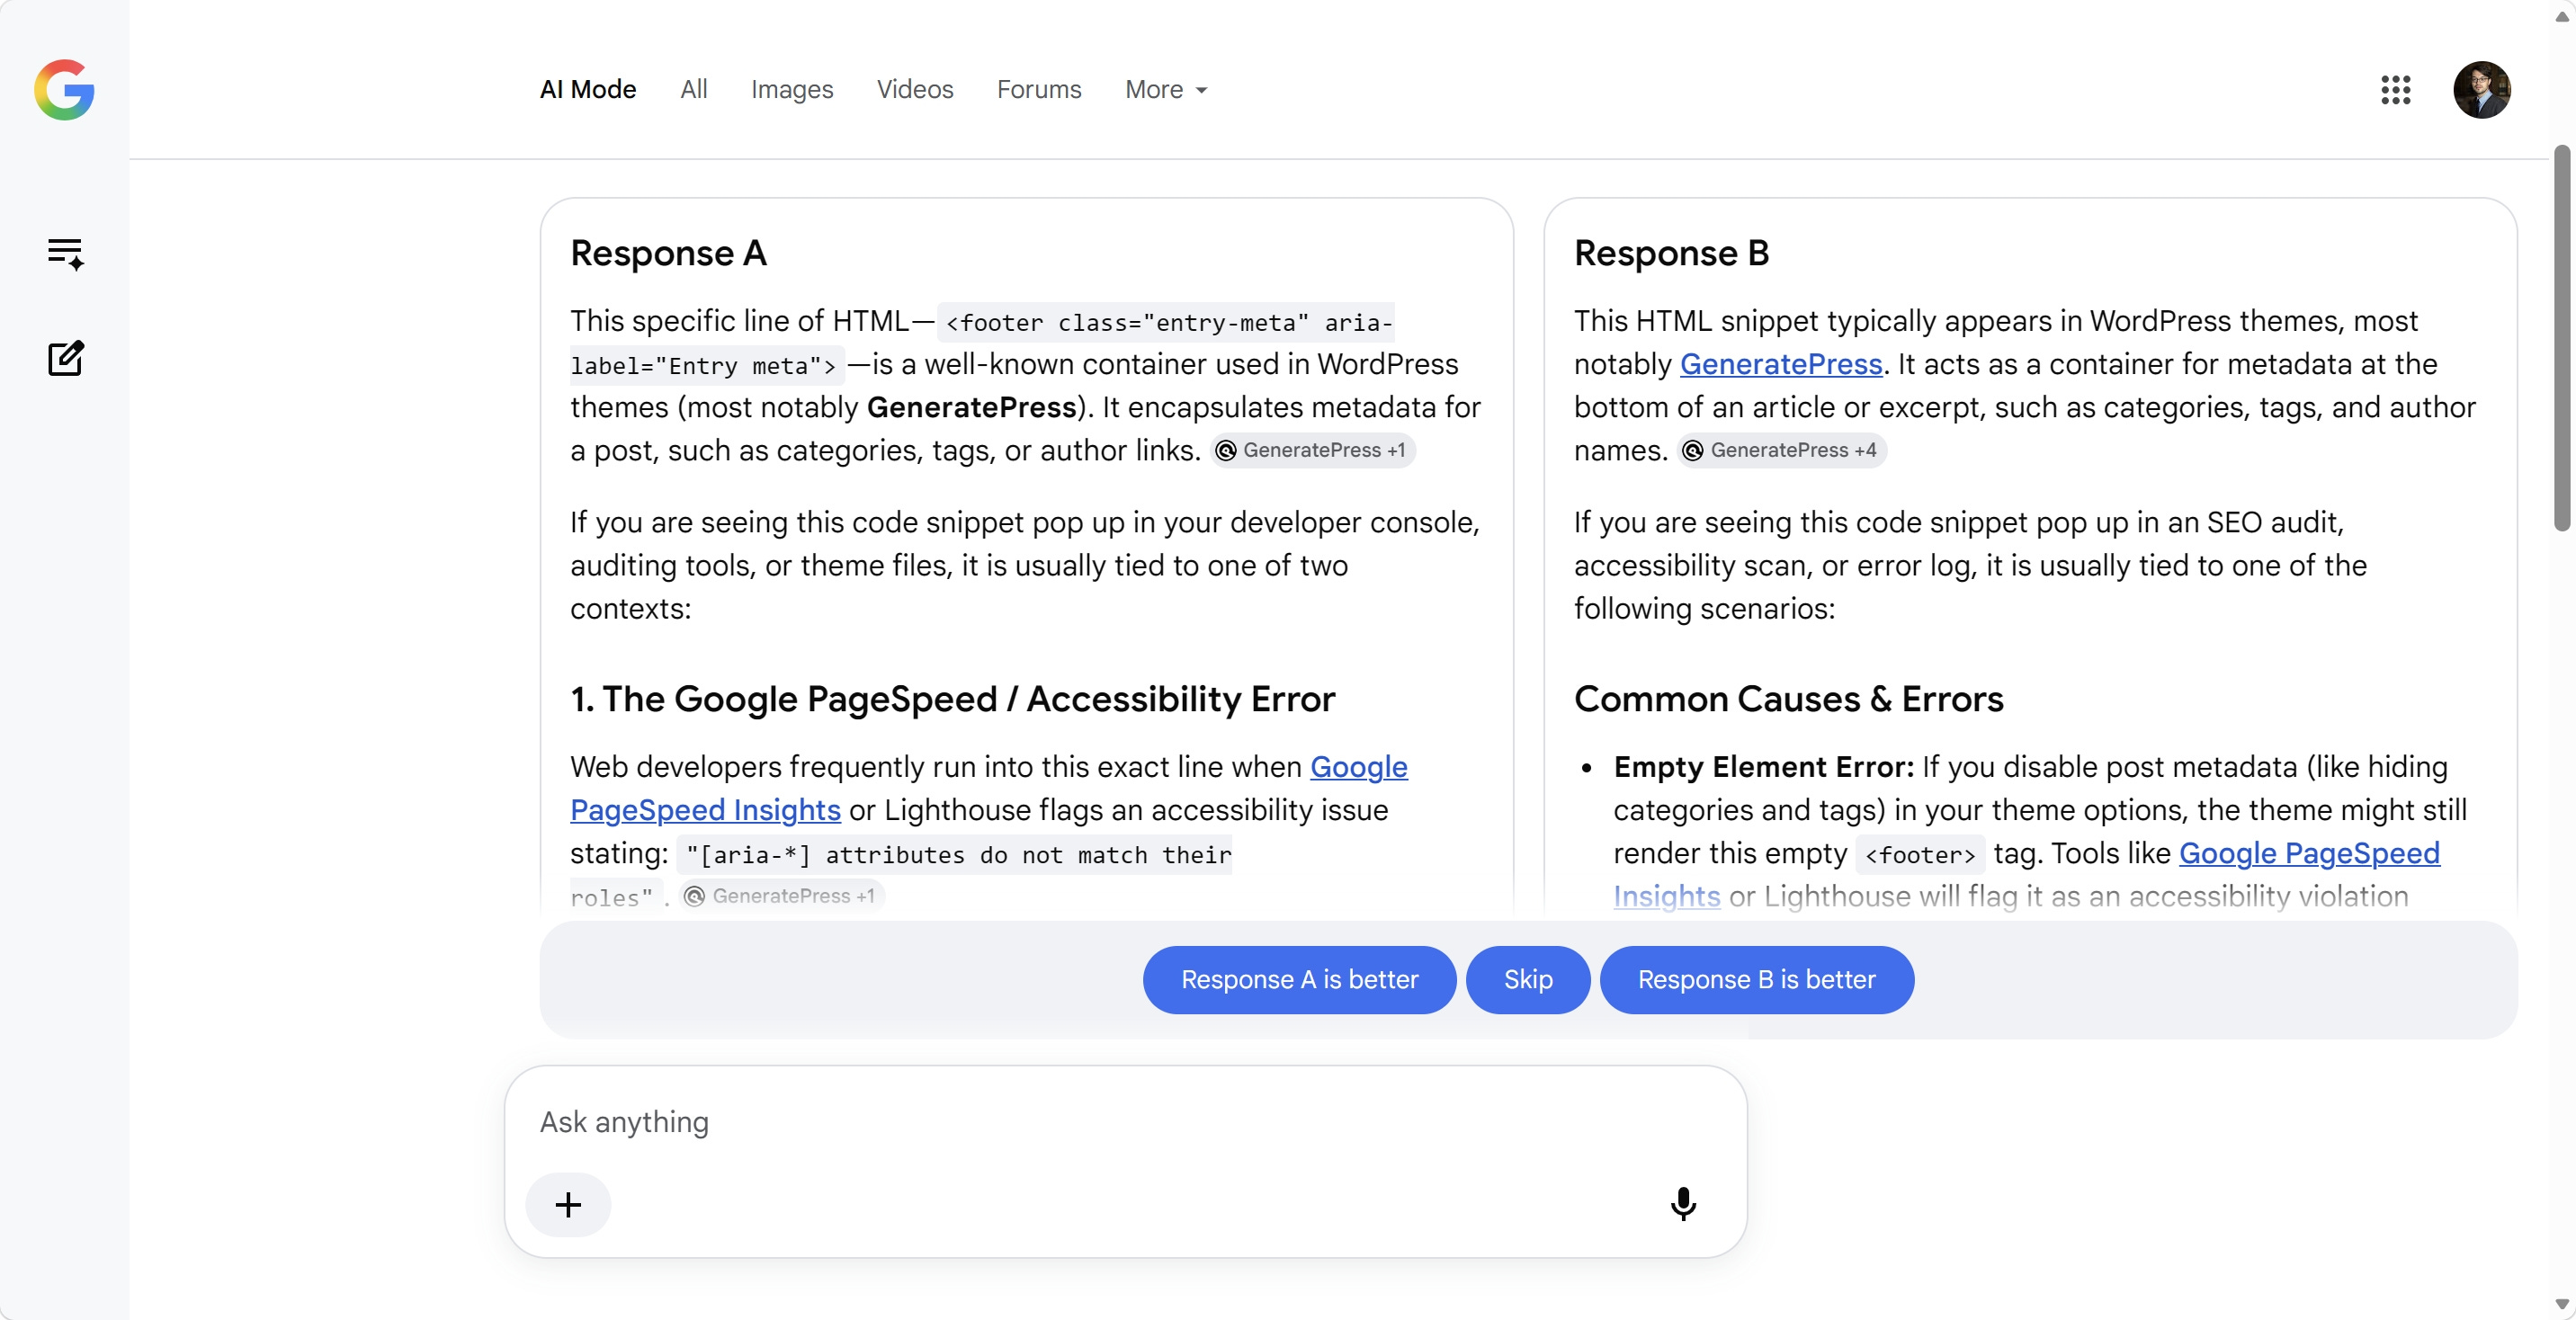The image size is (2576, 1320).
Task: Switch to the All tab
Action: [693, 89]
